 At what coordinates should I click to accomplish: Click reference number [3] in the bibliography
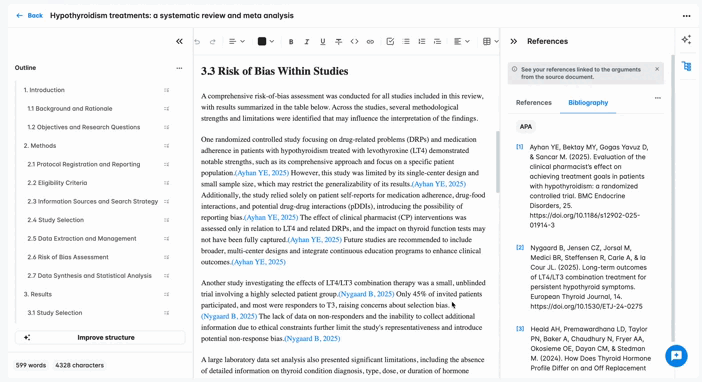pyautogui.click(x=519, y=329)
